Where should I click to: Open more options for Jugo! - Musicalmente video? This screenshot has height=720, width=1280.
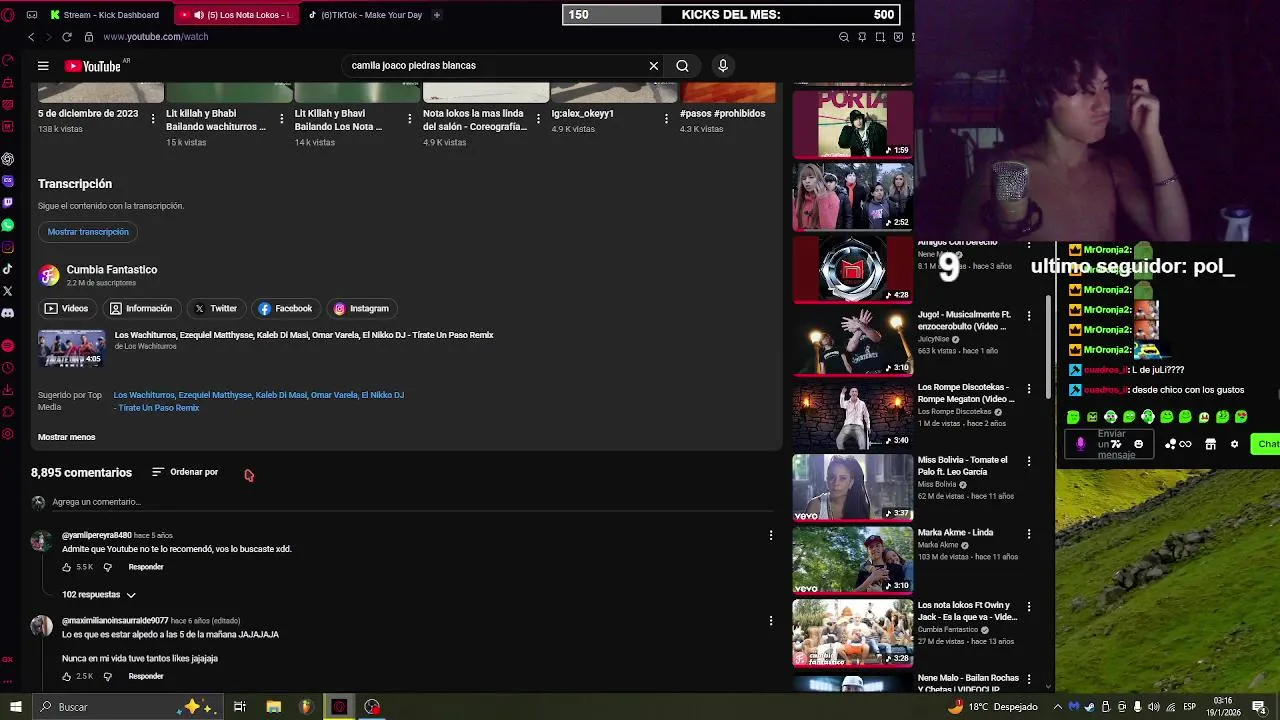point(1029,316)
